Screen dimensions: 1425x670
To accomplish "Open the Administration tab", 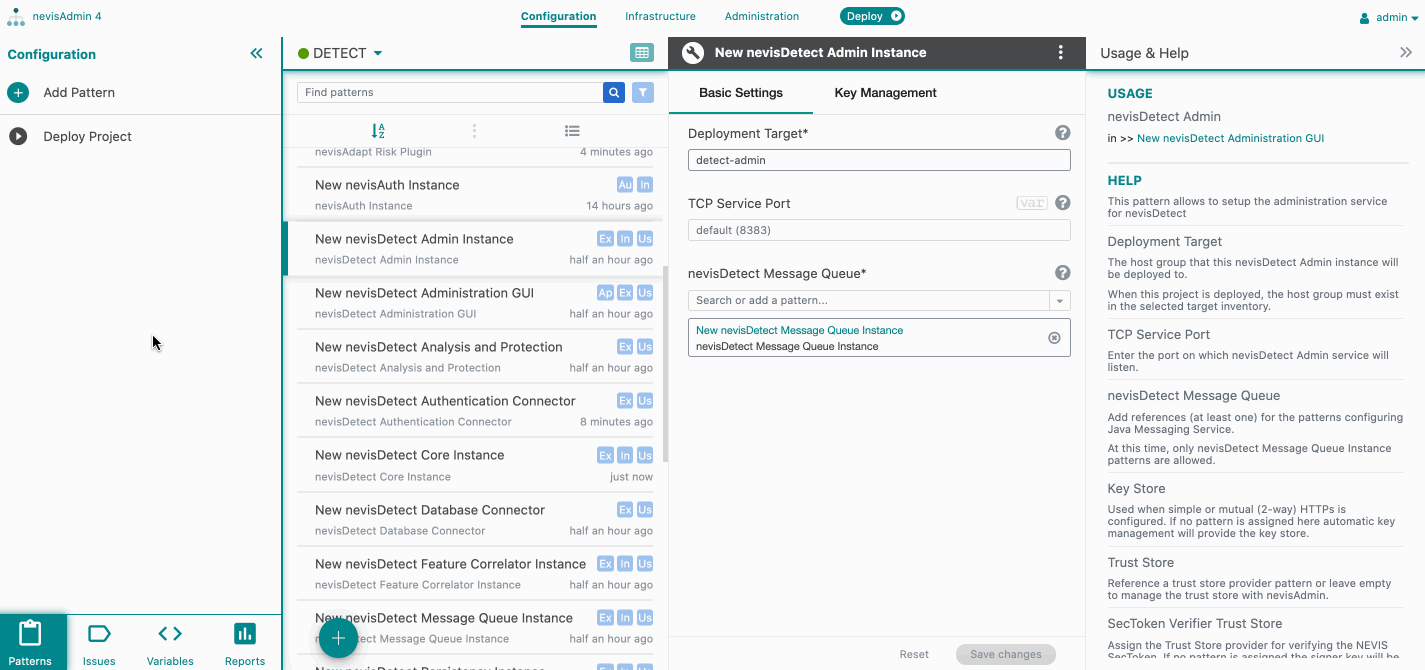I will point(762,16).
